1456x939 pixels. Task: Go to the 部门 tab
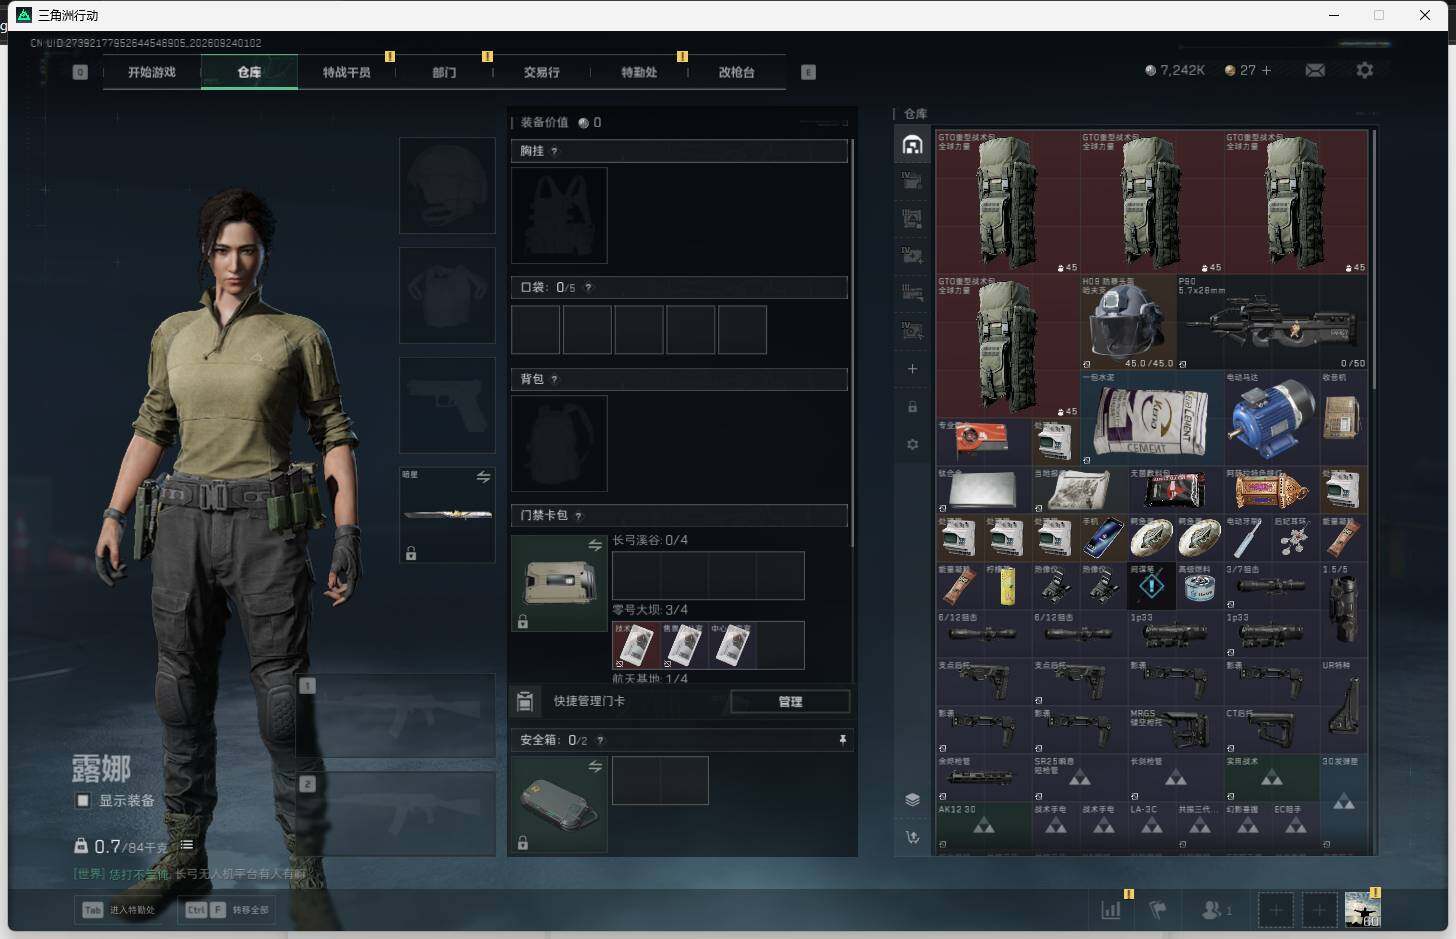pyautogui.click(x=444, y=72)
